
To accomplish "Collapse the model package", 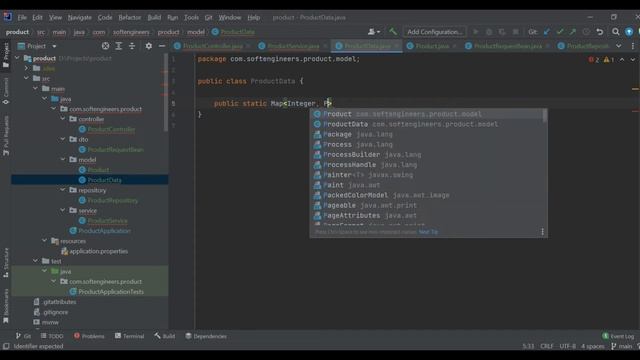I will pos(63,160).
